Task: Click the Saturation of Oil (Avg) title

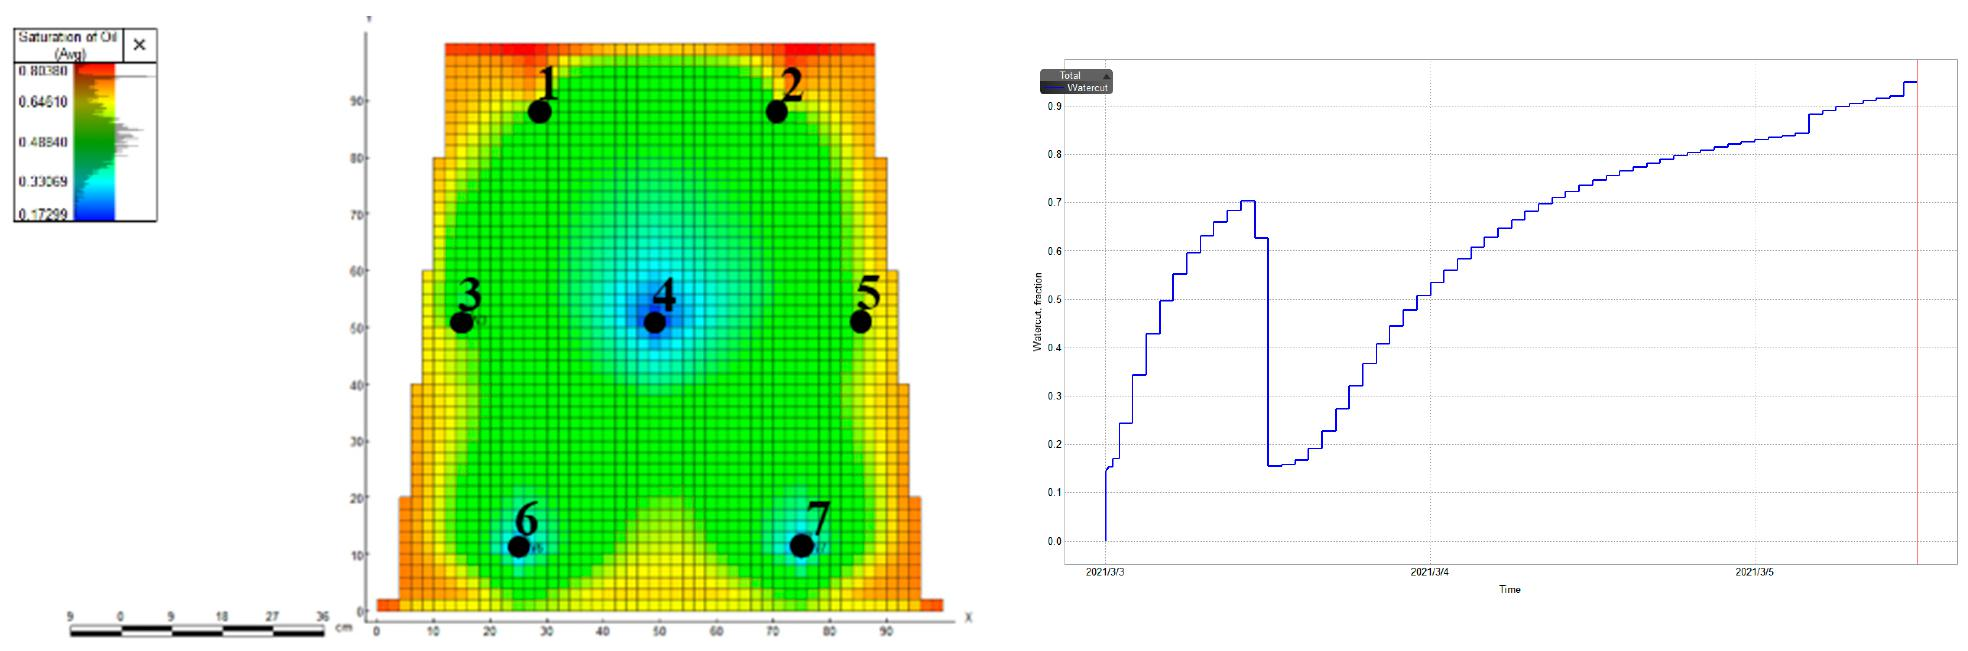Action: point(69,45)
